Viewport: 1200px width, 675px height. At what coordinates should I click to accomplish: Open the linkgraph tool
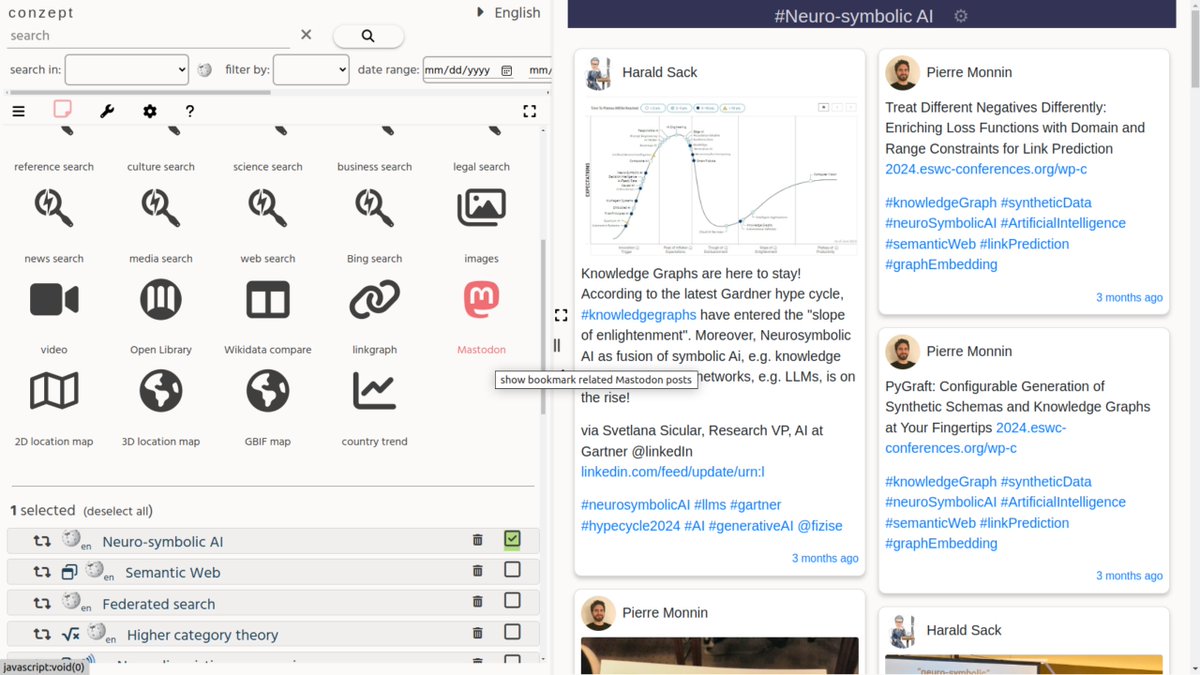(375, 299)
